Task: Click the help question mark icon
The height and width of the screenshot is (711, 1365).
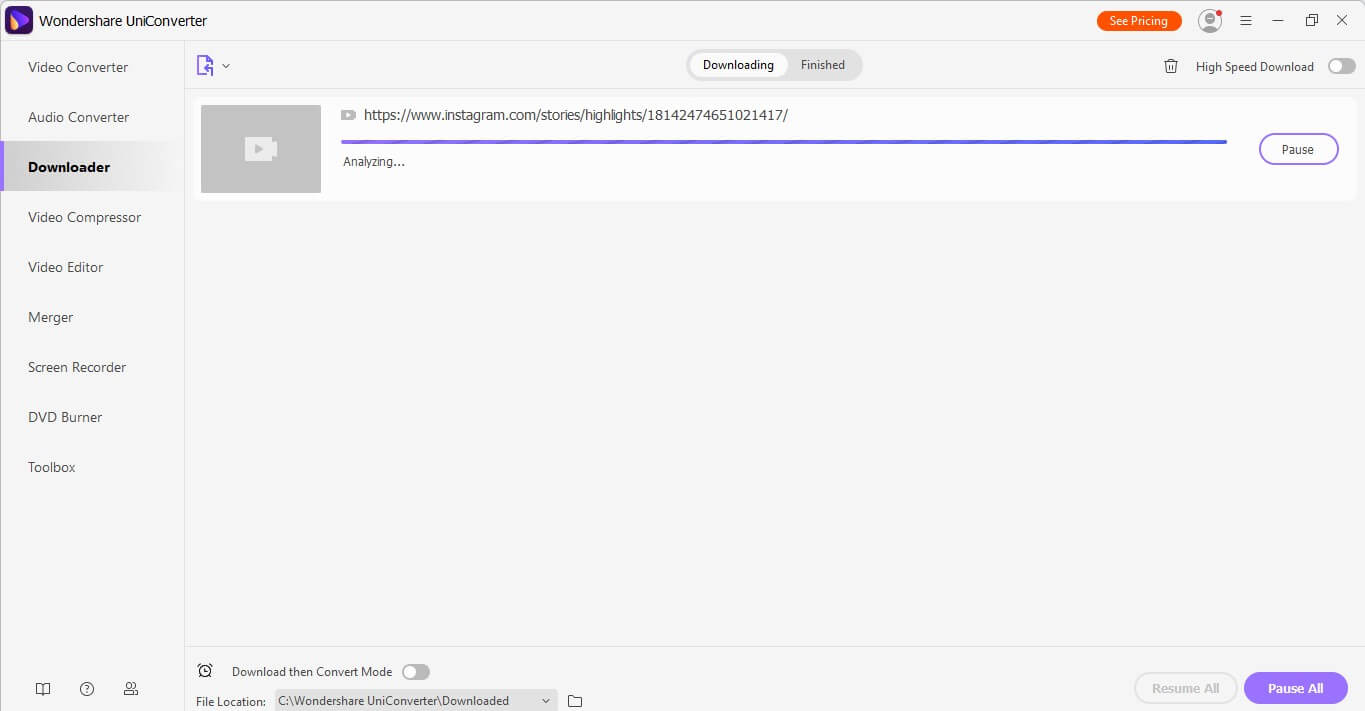Action: pos(87,689)
